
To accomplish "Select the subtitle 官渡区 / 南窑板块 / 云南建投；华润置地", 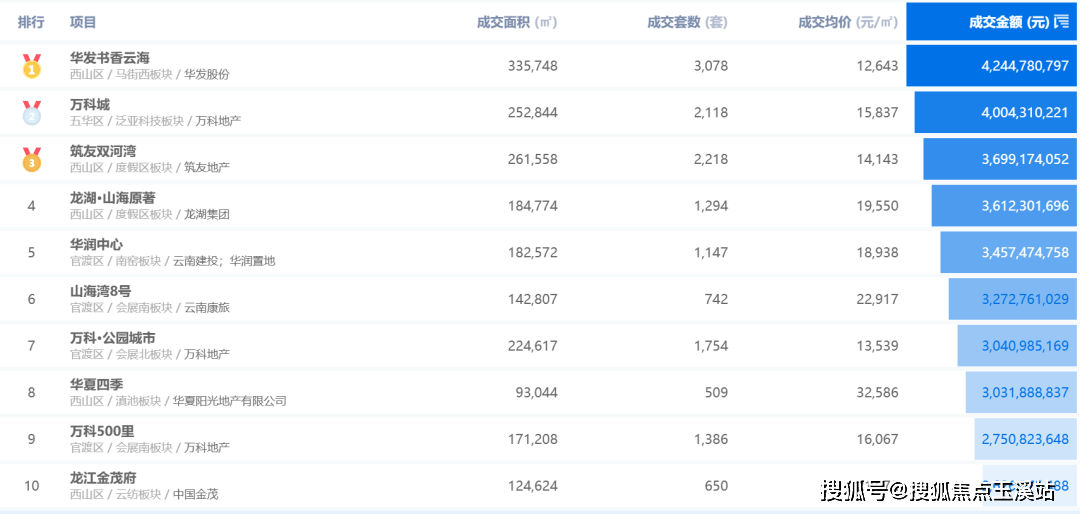I will 172,261.
